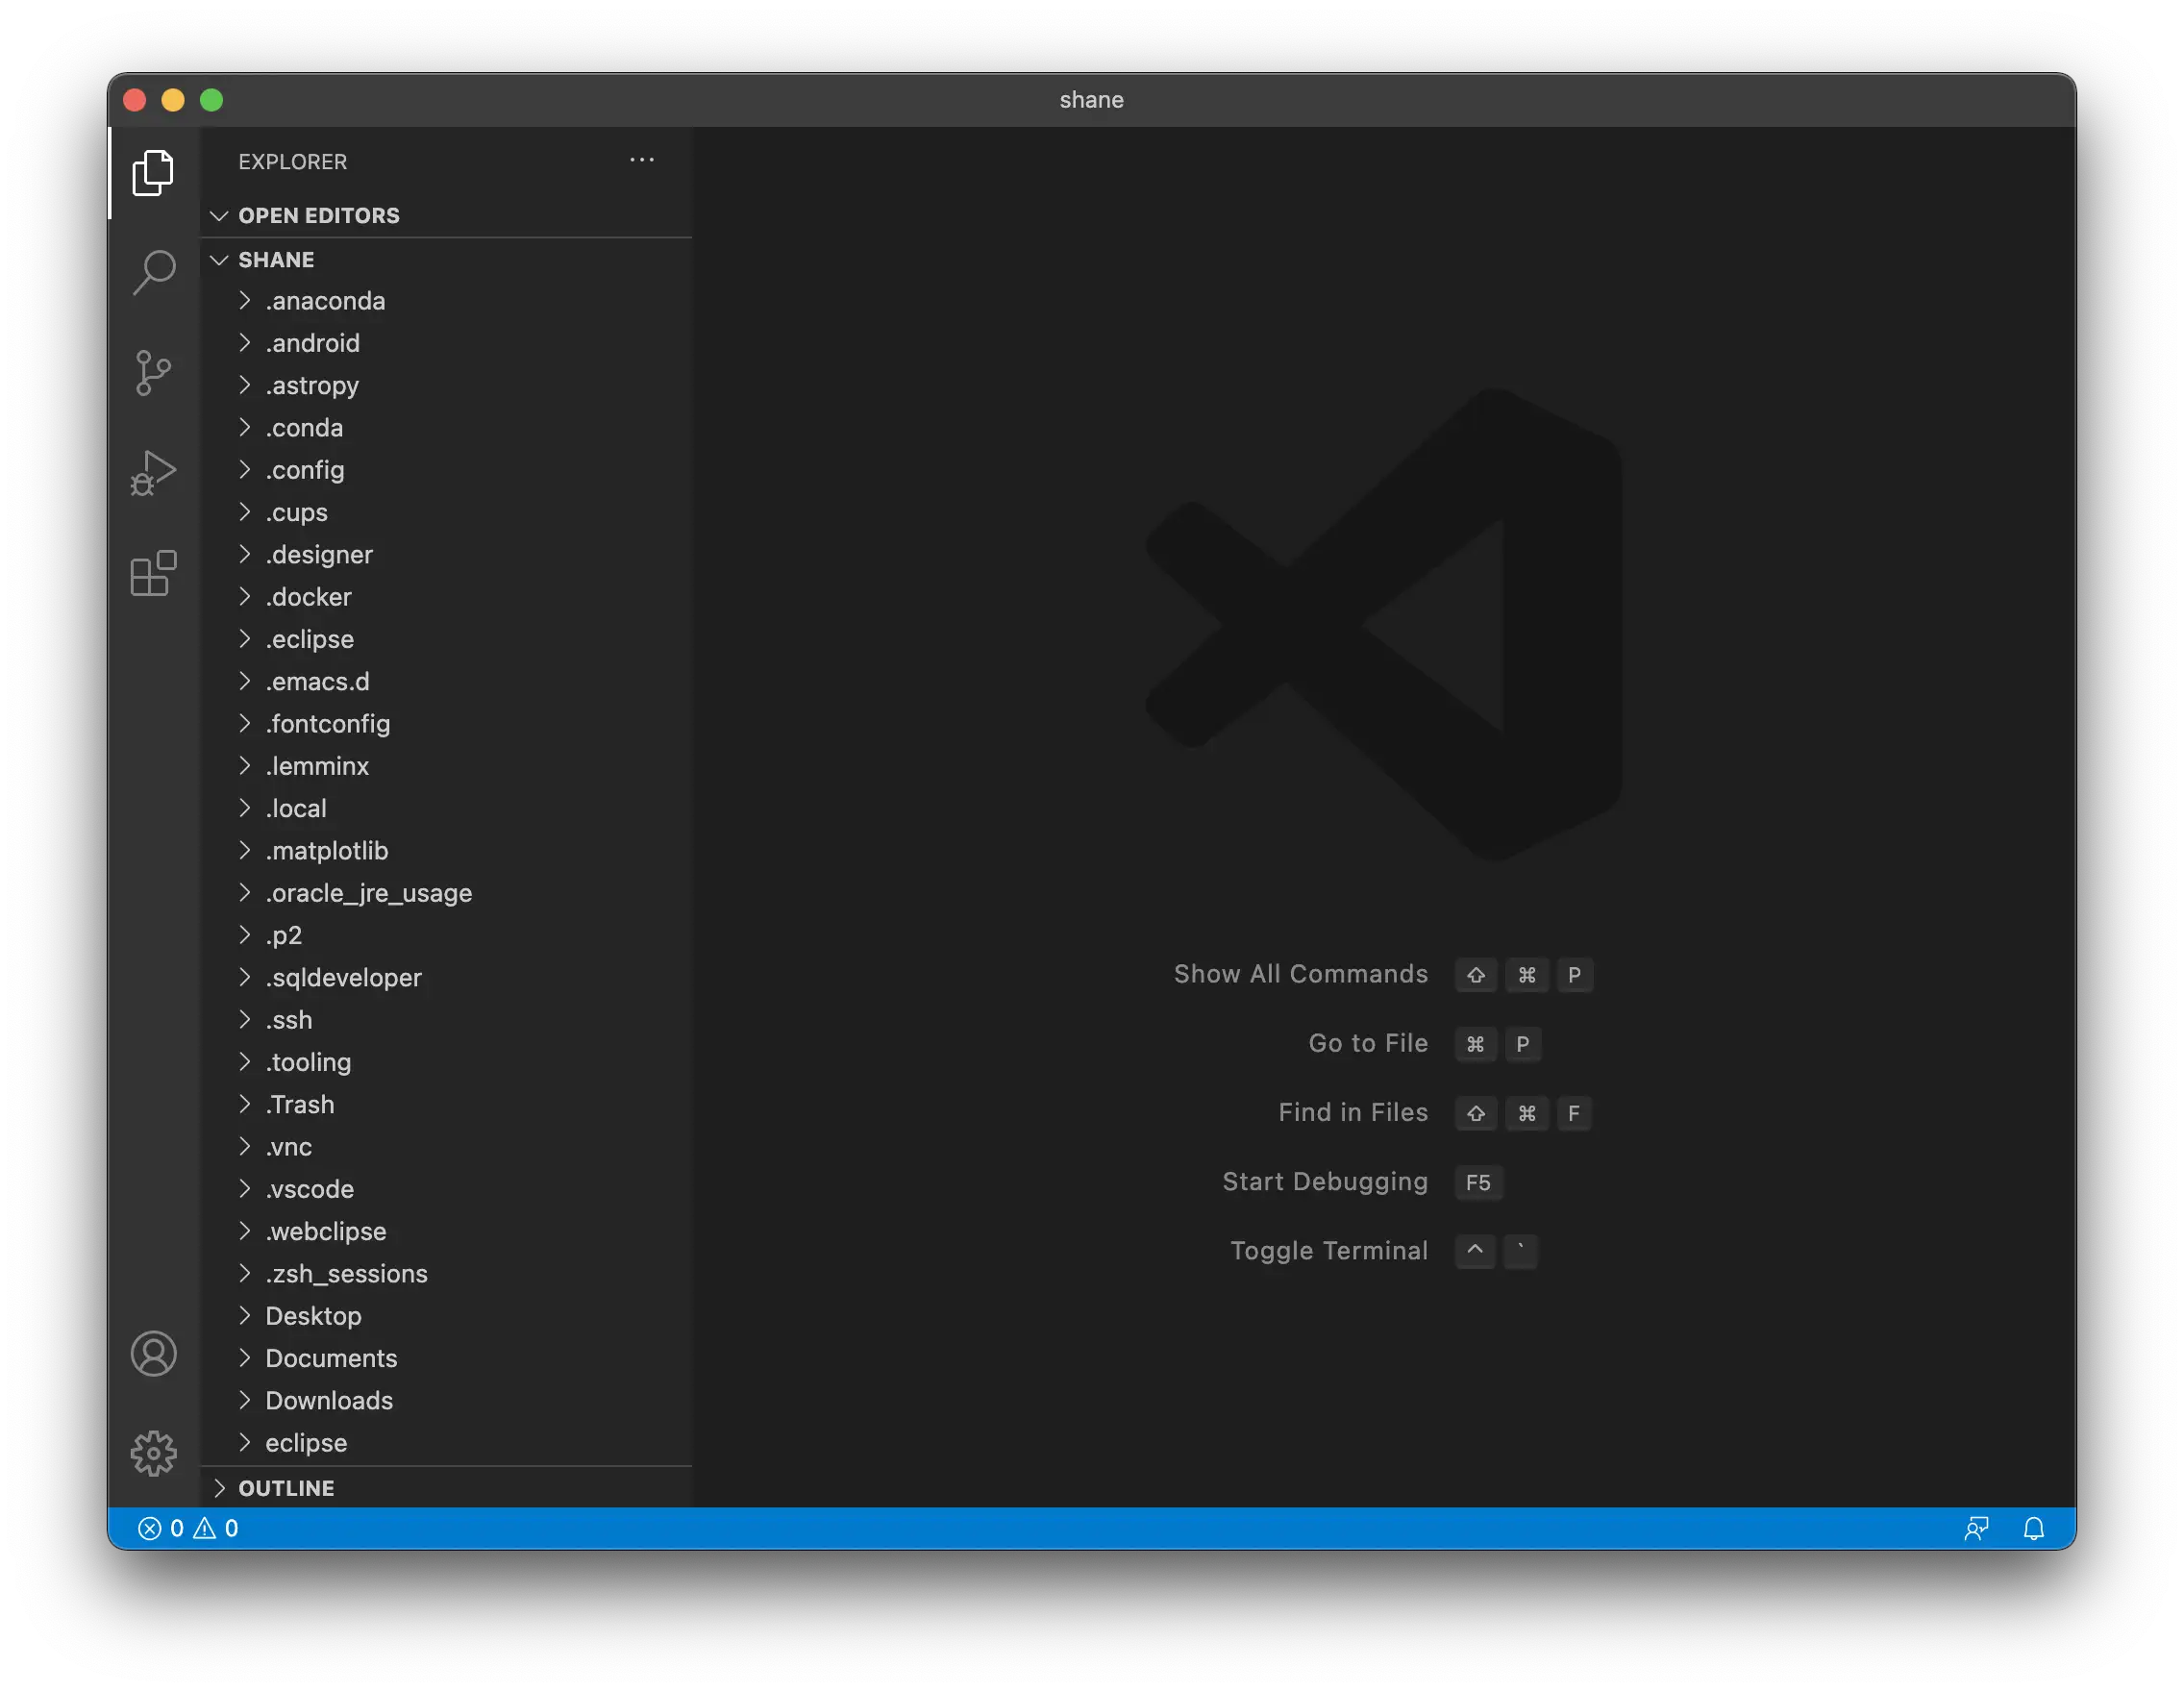Expand the OUTLINE section

[x=286, y=1488]
